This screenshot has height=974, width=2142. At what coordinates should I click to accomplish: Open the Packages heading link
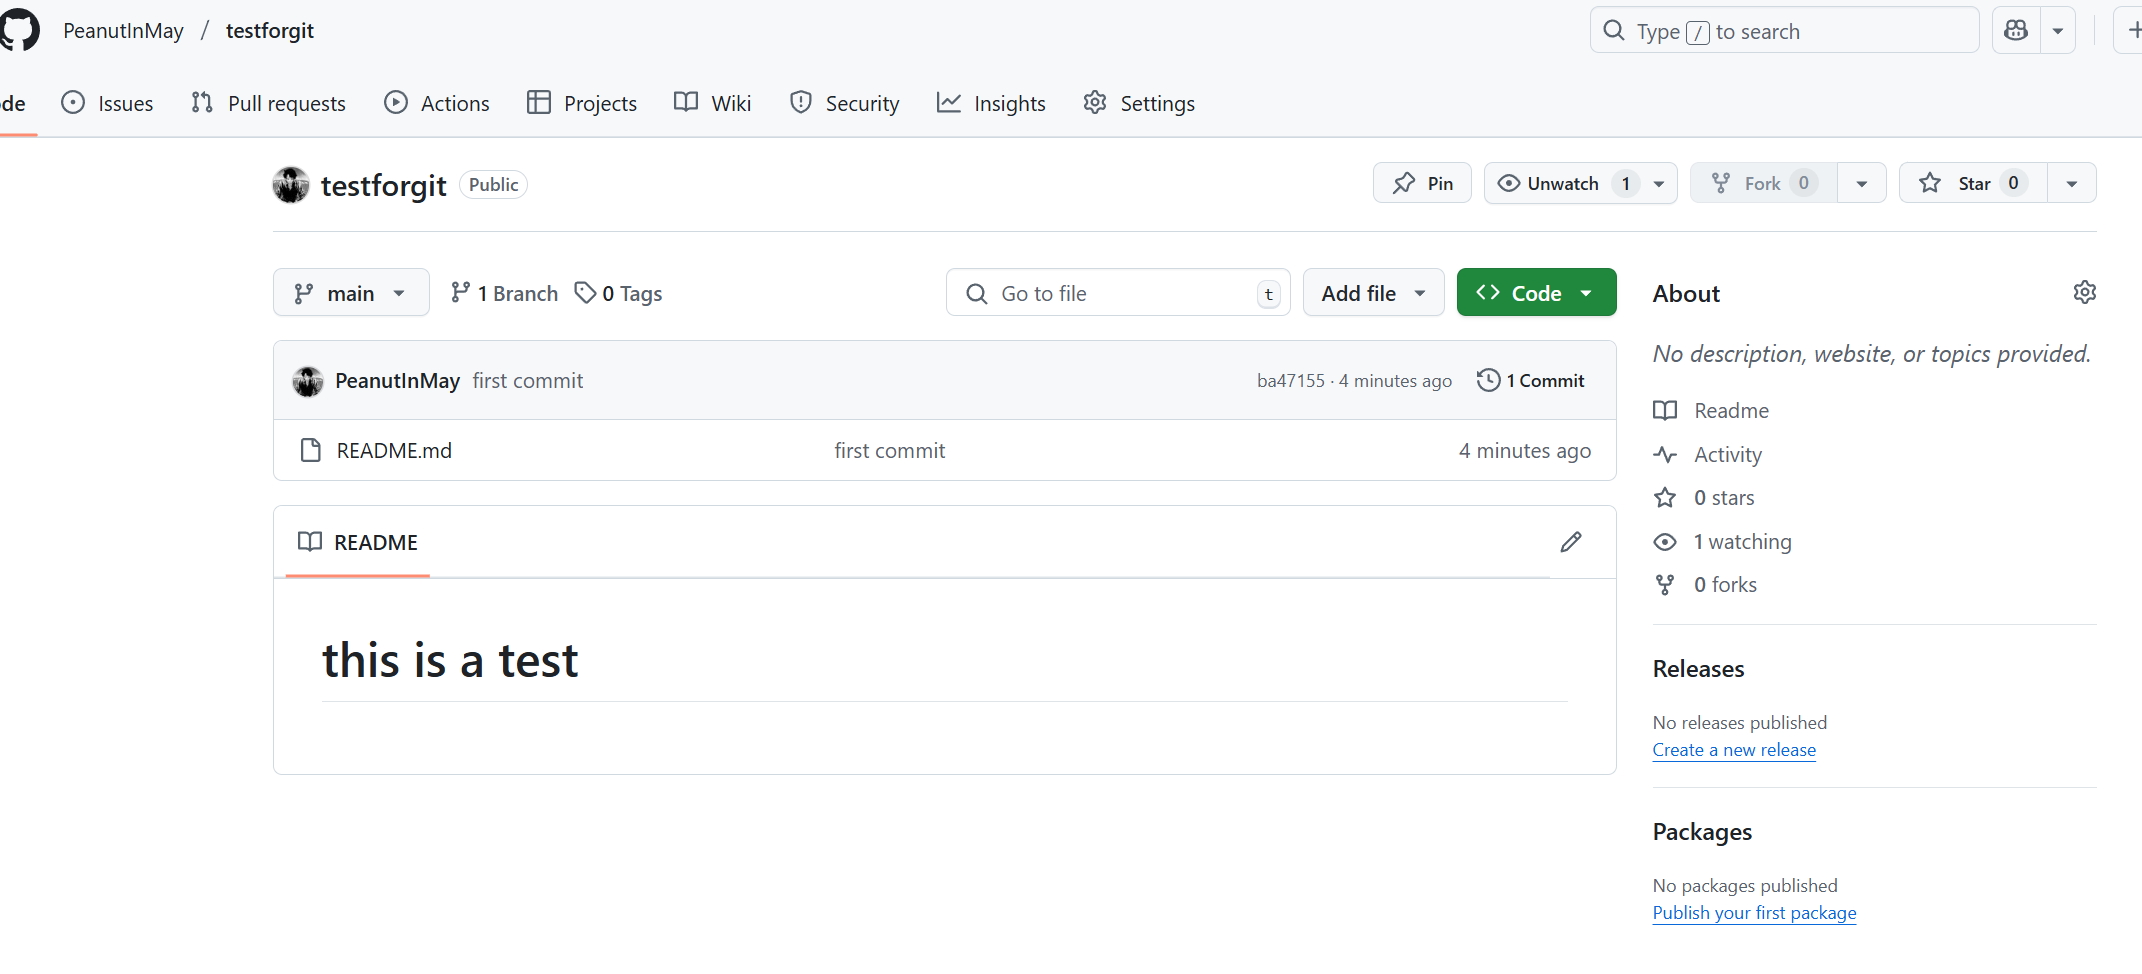1702,832
